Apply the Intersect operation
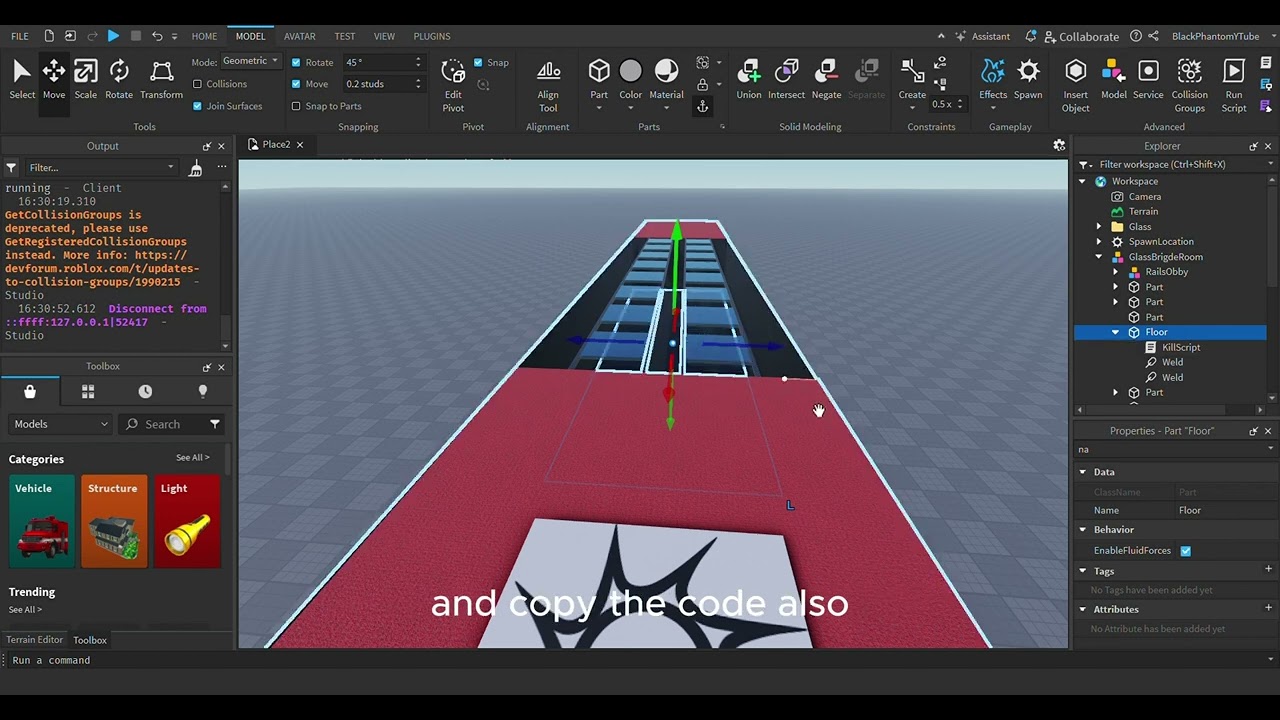The width and height of the screenshot is (1280, 720). [786, 80]
